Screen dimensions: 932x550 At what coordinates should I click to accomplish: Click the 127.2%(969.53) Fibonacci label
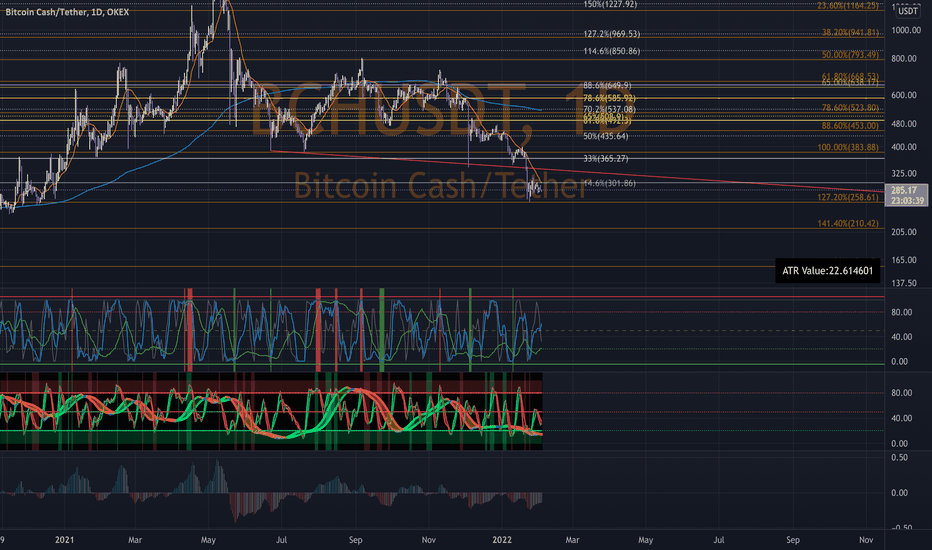pyautogui.click(x=612, y=34)
